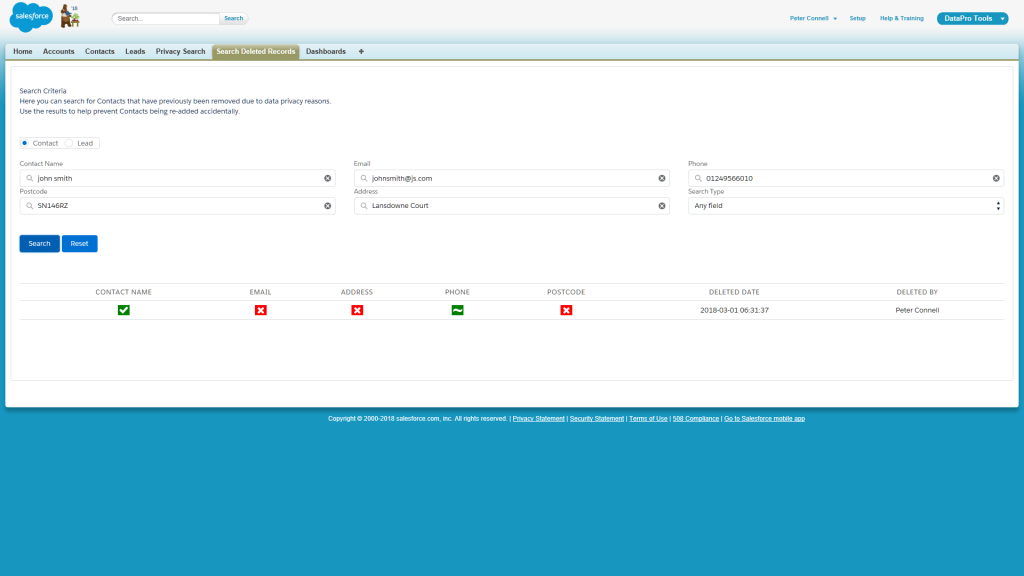The image size is (1024, 576).
Task: Clear the Address field using its X icon
Action: 662,206
